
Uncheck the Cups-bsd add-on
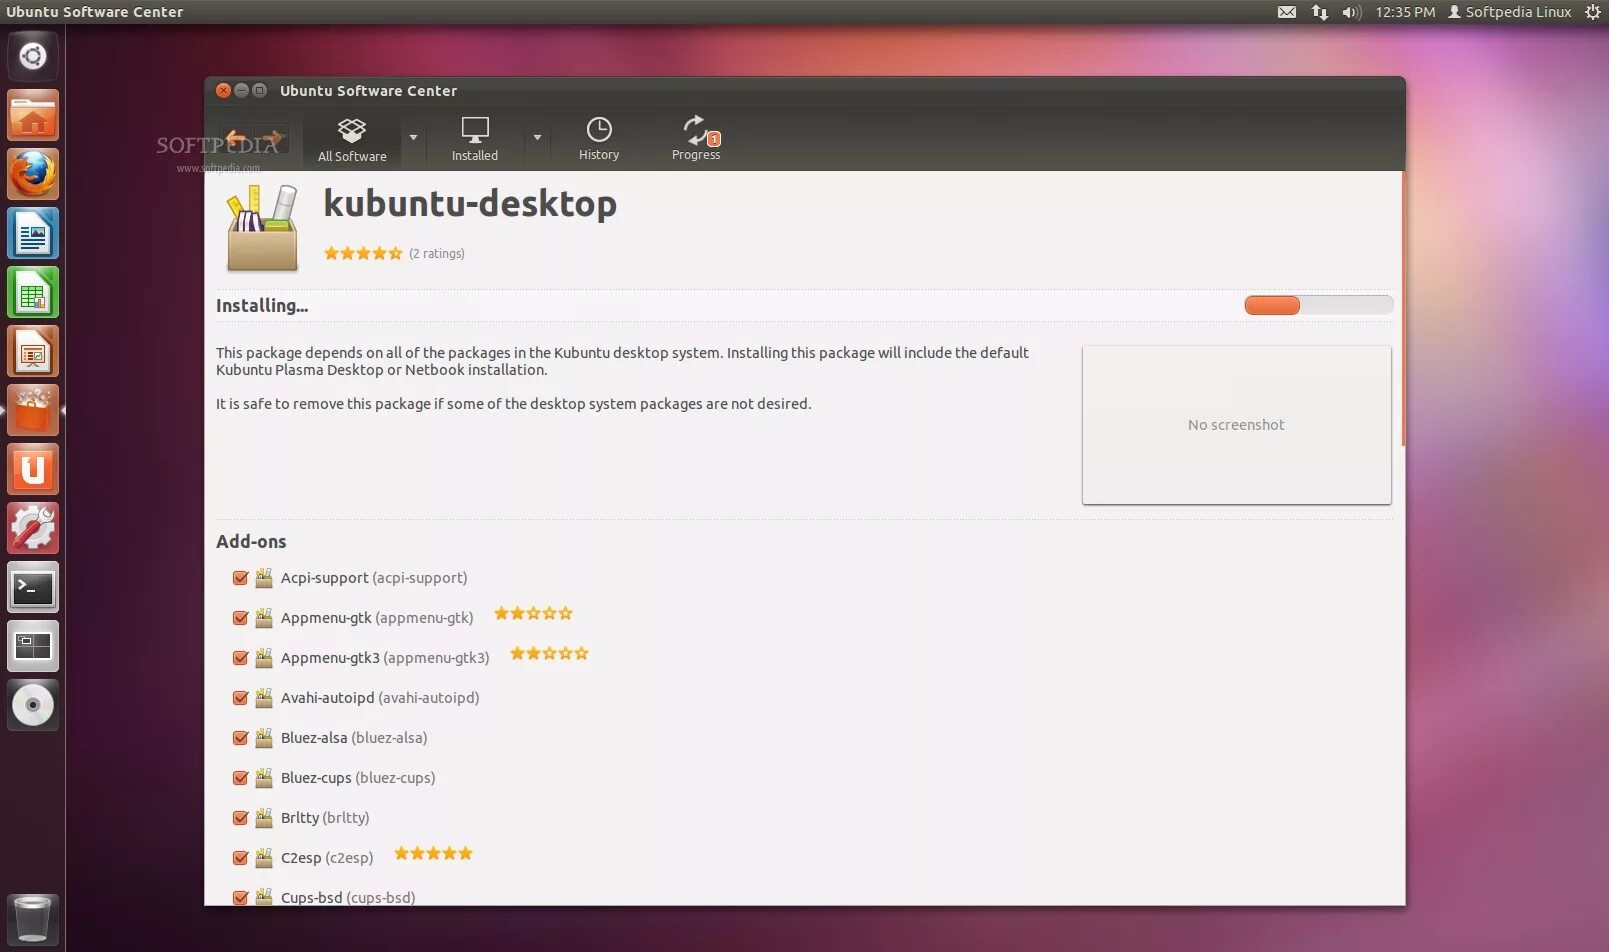point(240,897)
